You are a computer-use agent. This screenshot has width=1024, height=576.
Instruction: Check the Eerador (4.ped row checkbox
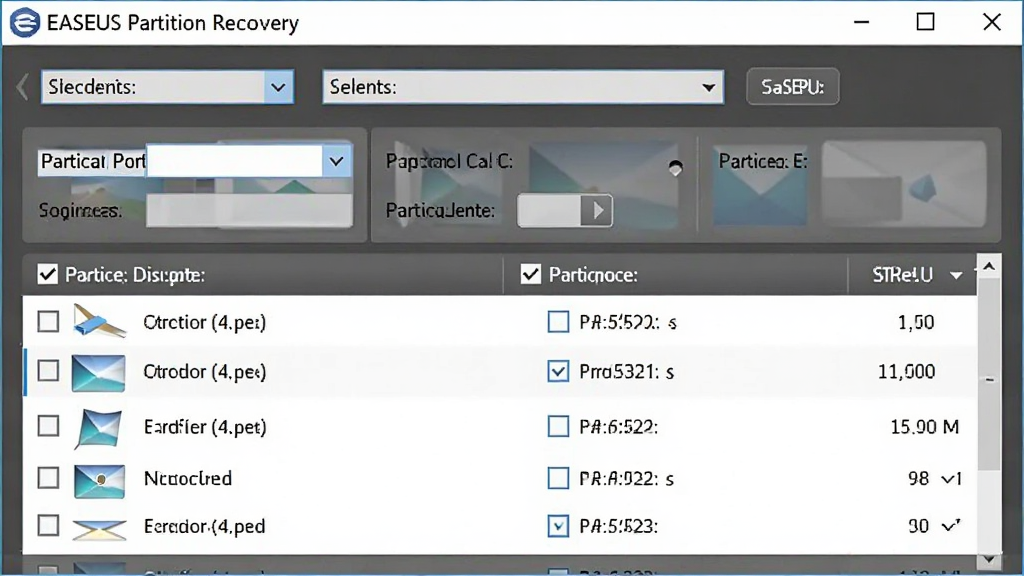(48, 525)
